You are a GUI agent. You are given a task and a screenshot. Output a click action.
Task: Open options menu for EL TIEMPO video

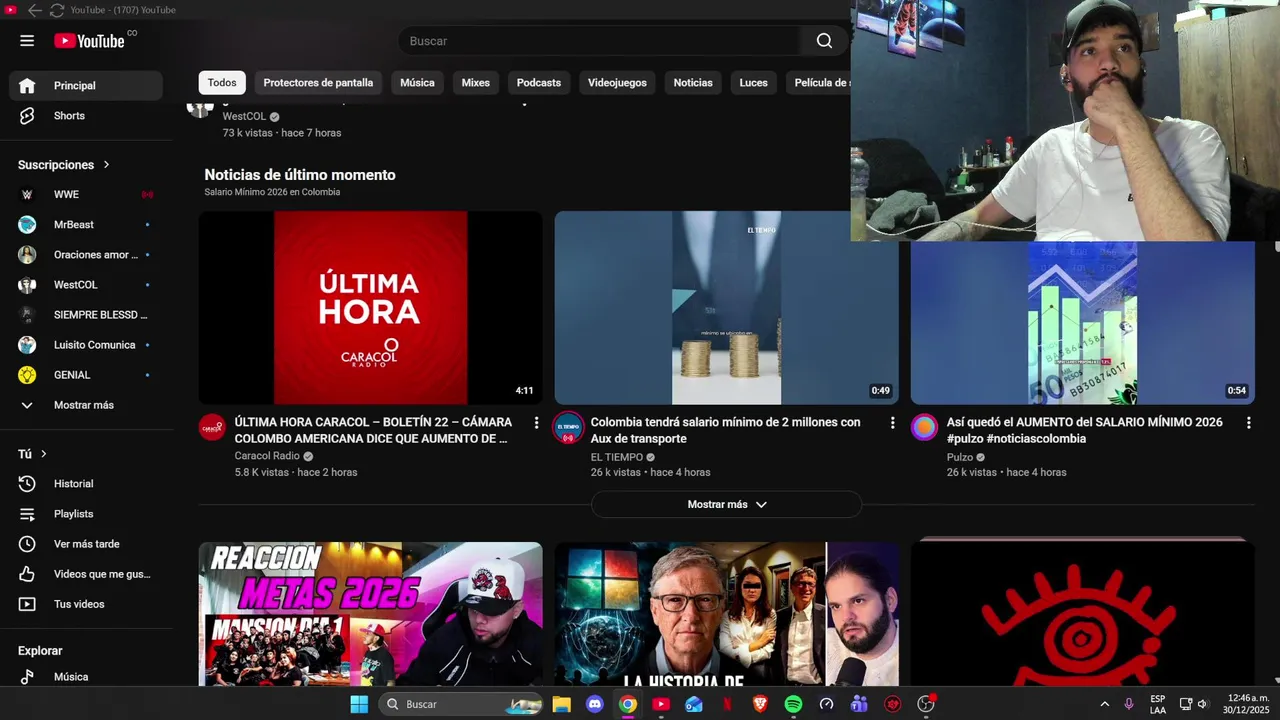point(892,423)
